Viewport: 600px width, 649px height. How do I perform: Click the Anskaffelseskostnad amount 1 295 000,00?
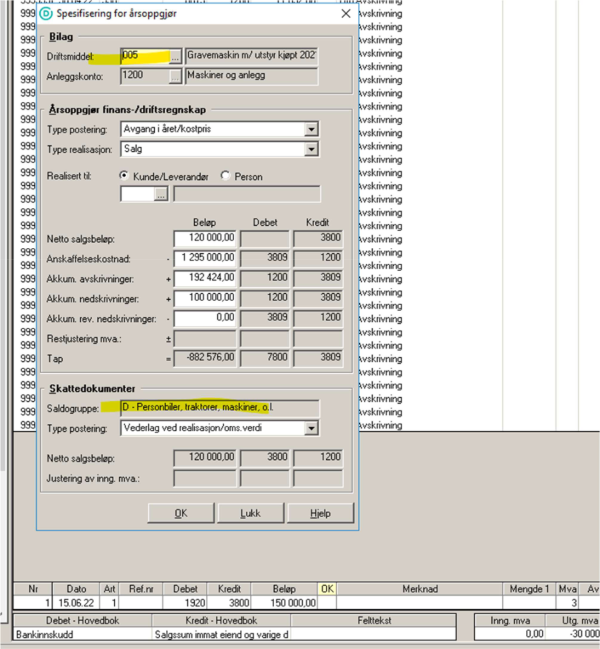[205, 259]
